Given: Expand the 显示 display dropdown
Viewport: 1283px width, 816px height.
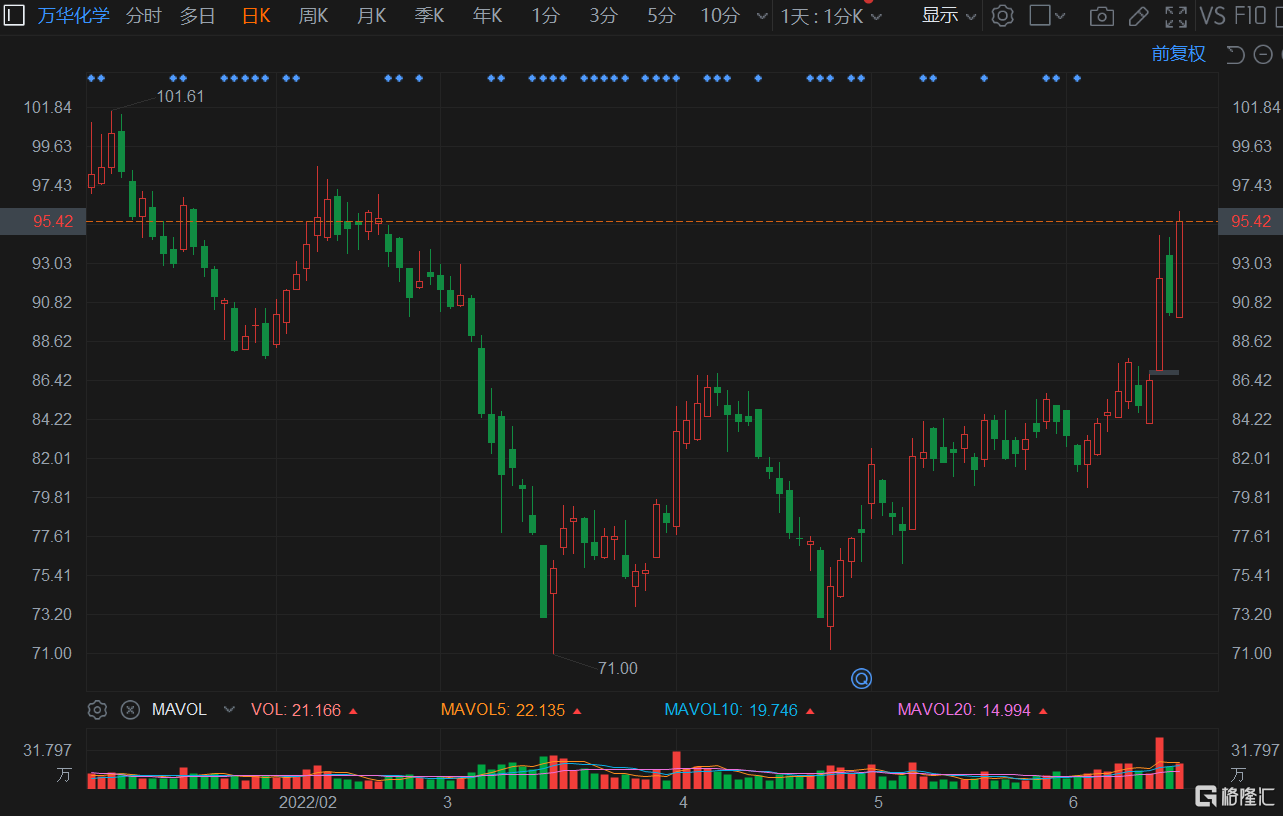Looking at the screenshot, I should 948,16.
